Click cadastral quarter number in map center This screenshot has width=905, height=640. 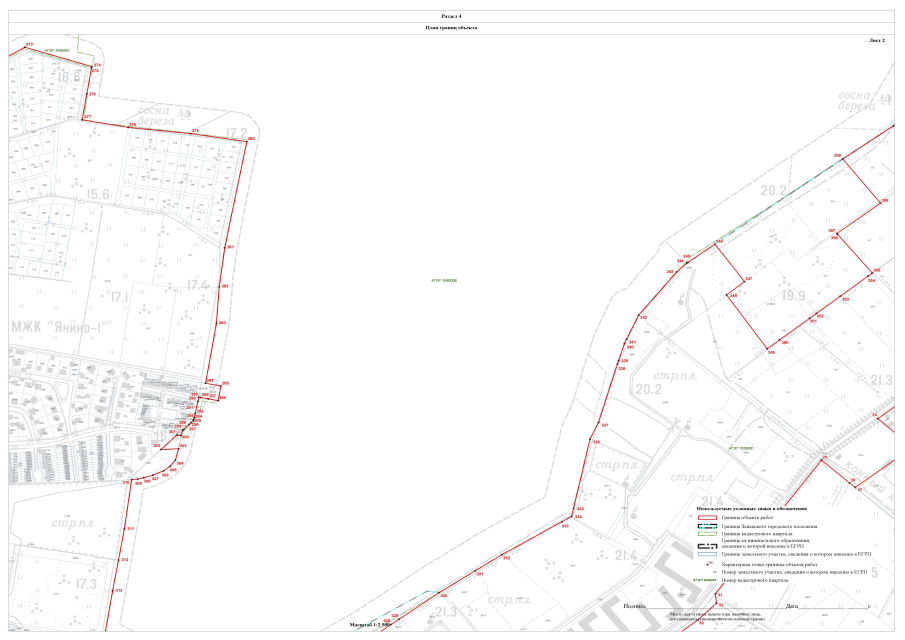[x=443, y=281]
